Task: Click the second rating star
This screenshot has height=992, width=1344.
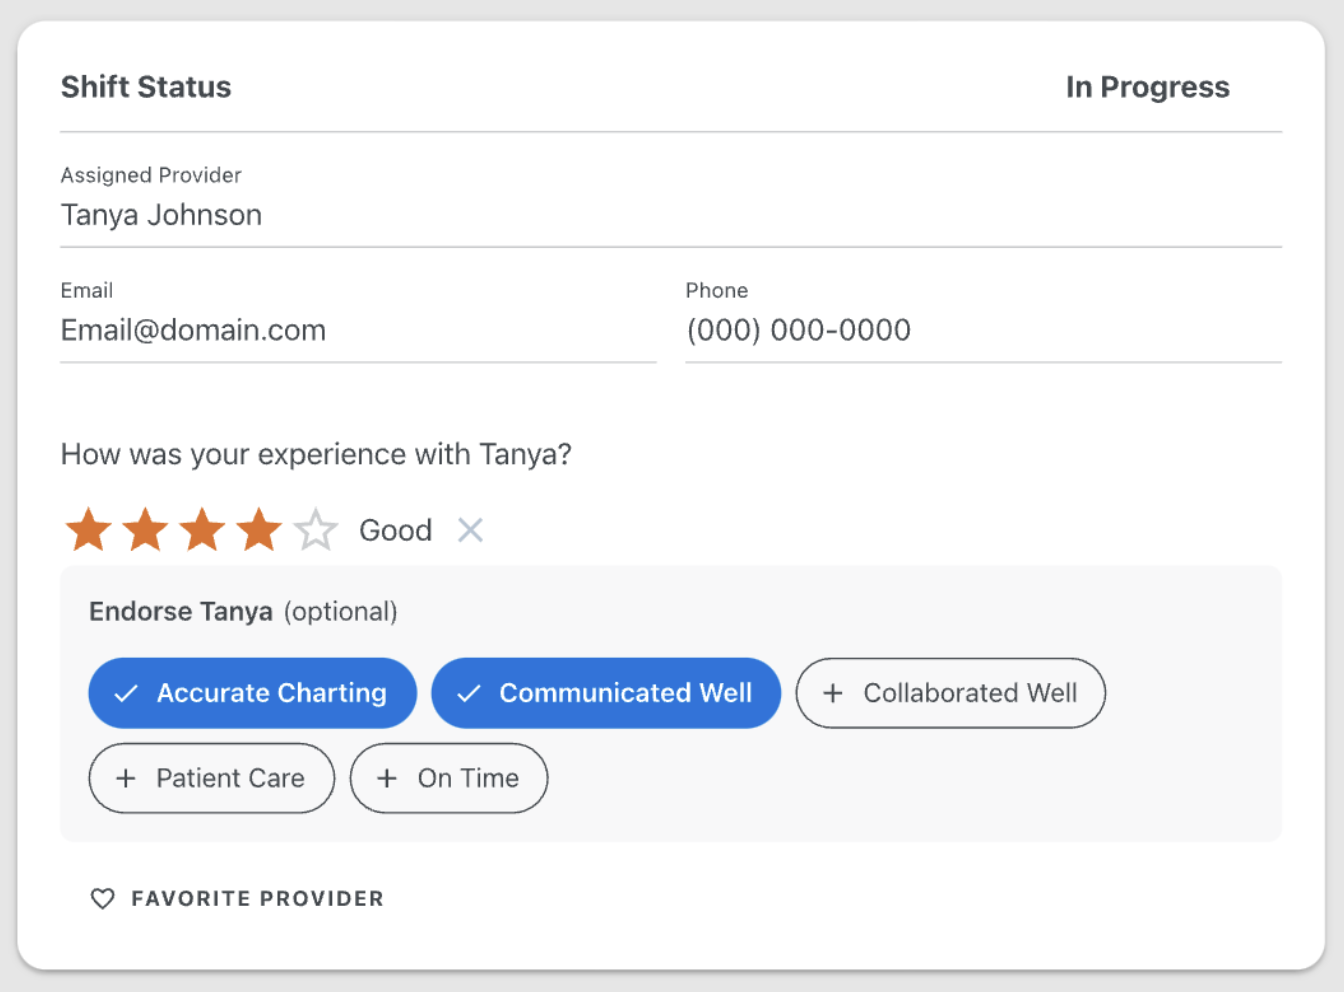Action: point(146,529)
